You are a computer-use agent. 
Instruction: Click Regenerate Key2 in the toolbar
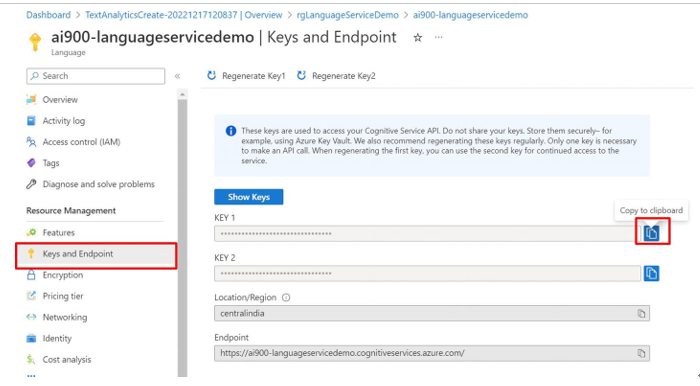337,76
